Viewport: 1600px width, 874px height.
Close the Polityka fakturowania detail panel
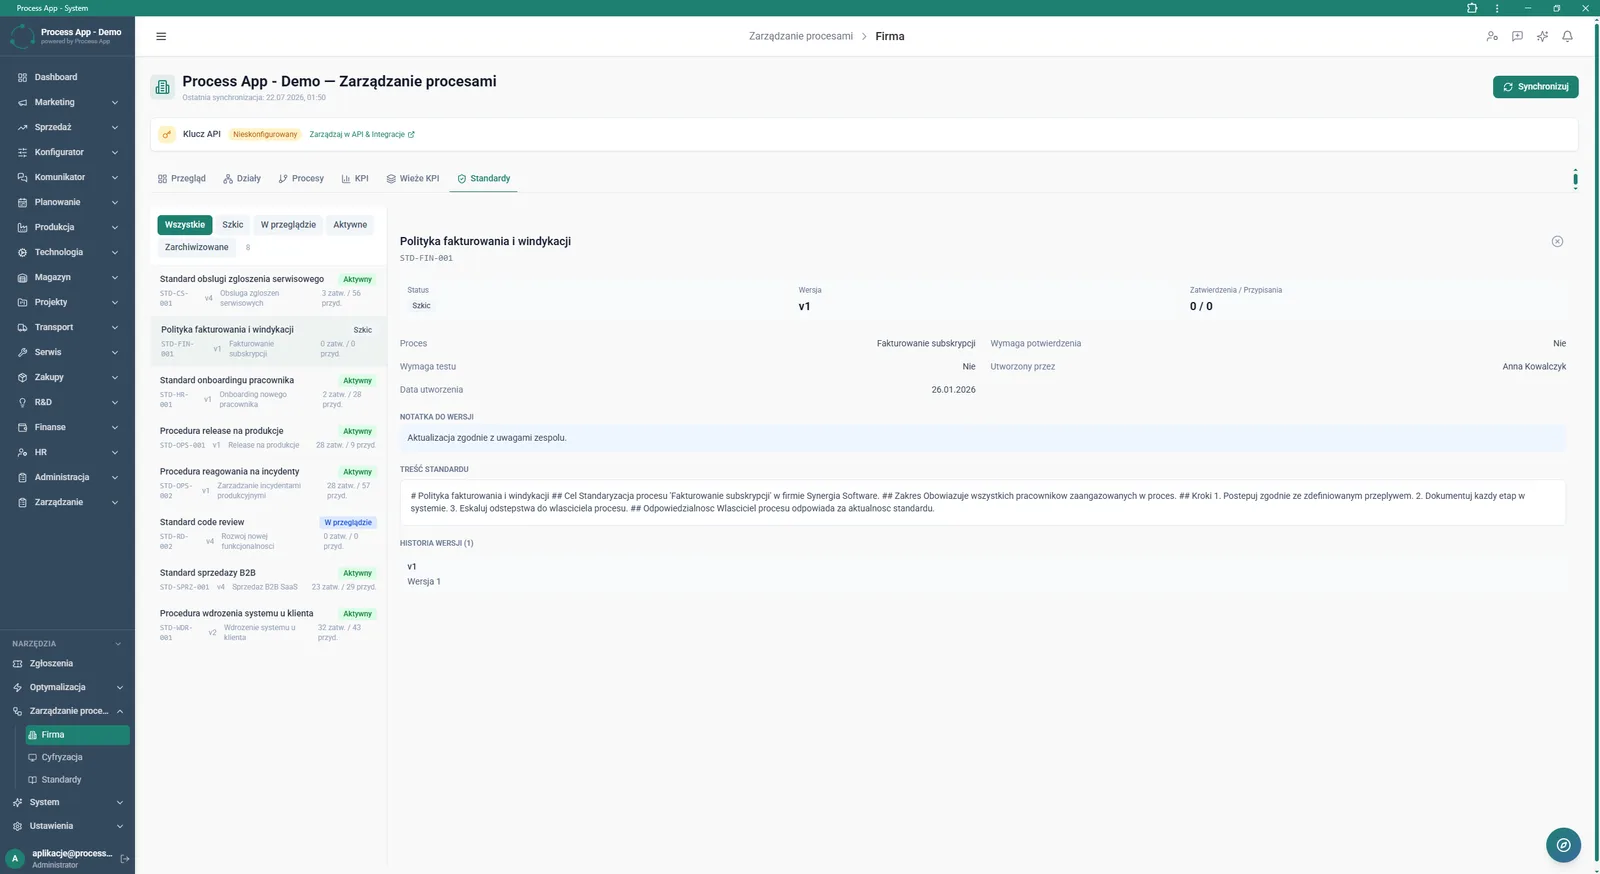[x=1557, y=241]
